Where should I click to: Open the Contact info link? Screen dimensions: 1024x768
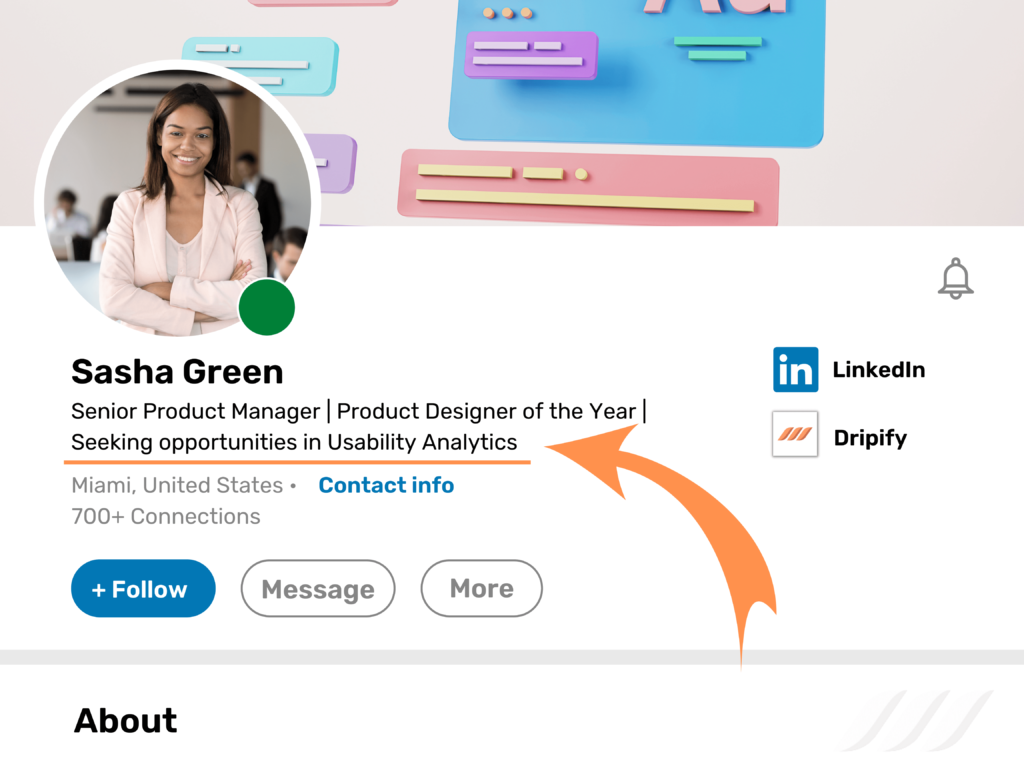386,485
